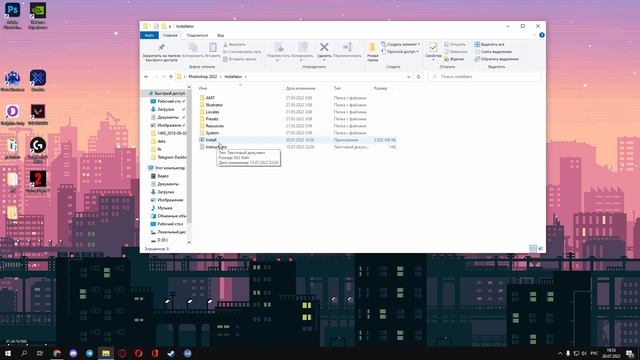
Task: Click the Telegram icon in the taskbar
Action: (89, 353)
